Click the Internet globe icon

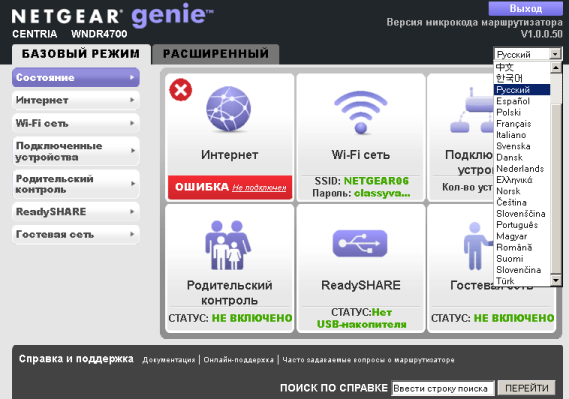(228, 109)
